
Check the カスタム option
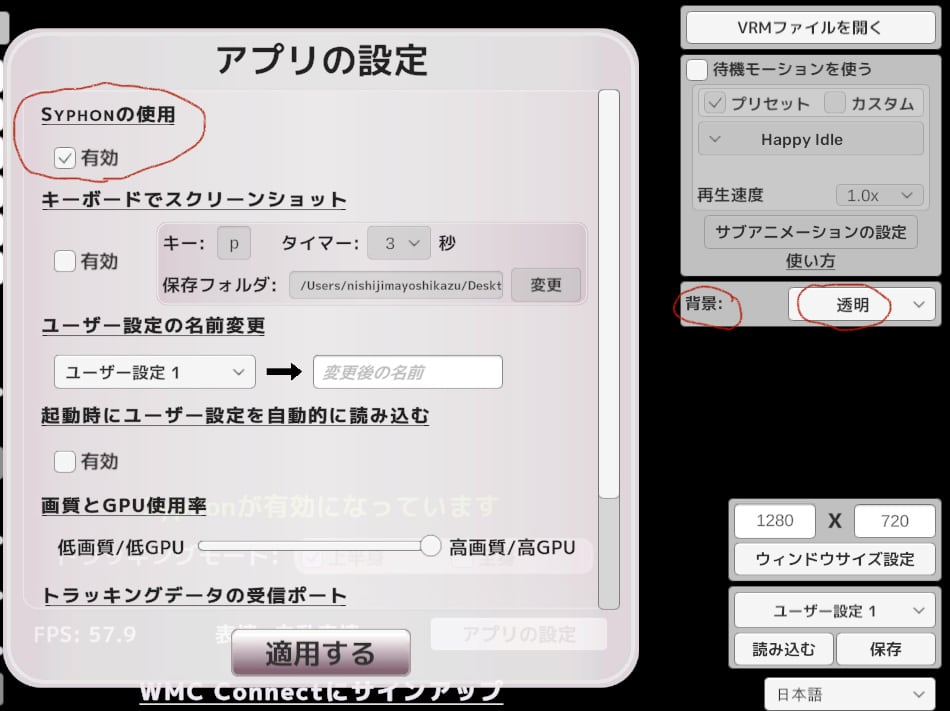pyautogui.click(x=835, y=103)
